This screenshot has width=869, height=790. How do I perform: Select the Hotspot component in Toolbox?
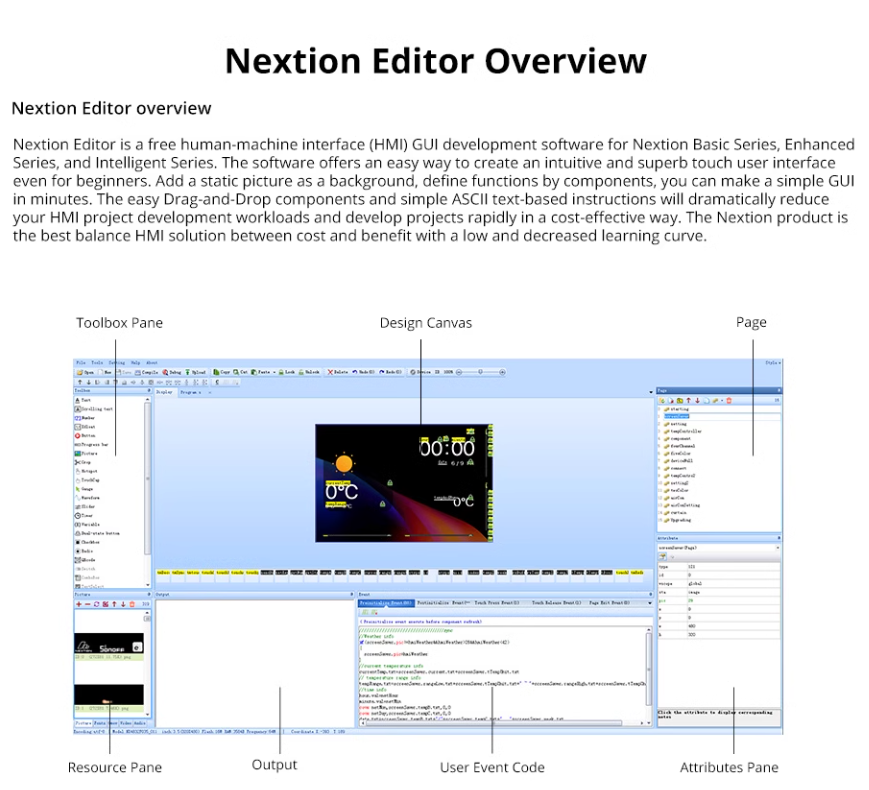(x=86, y=471)
